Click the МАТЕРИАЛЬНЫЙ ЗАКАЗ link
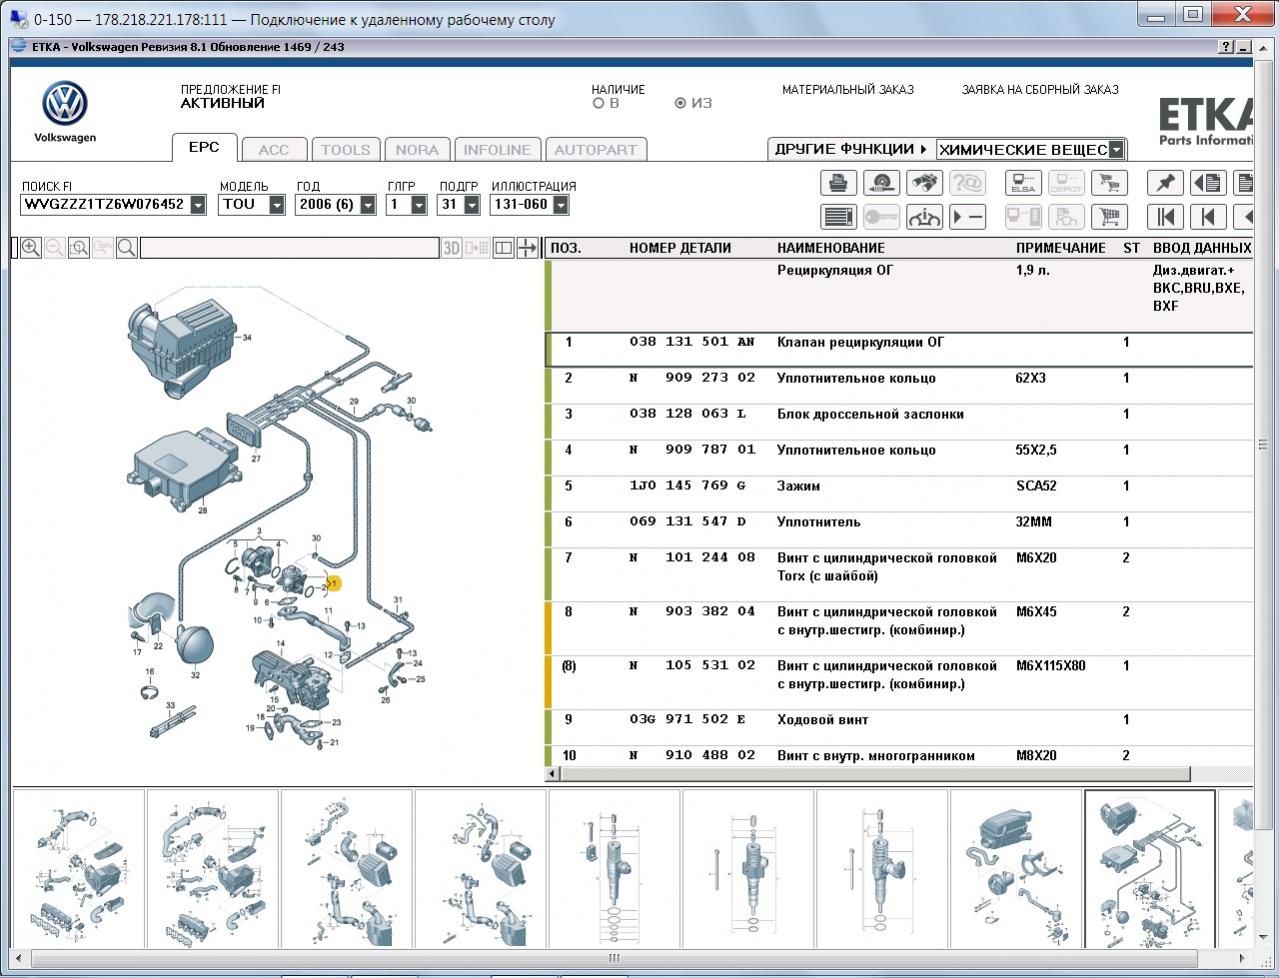1279x978 pixels. [848, 90]
